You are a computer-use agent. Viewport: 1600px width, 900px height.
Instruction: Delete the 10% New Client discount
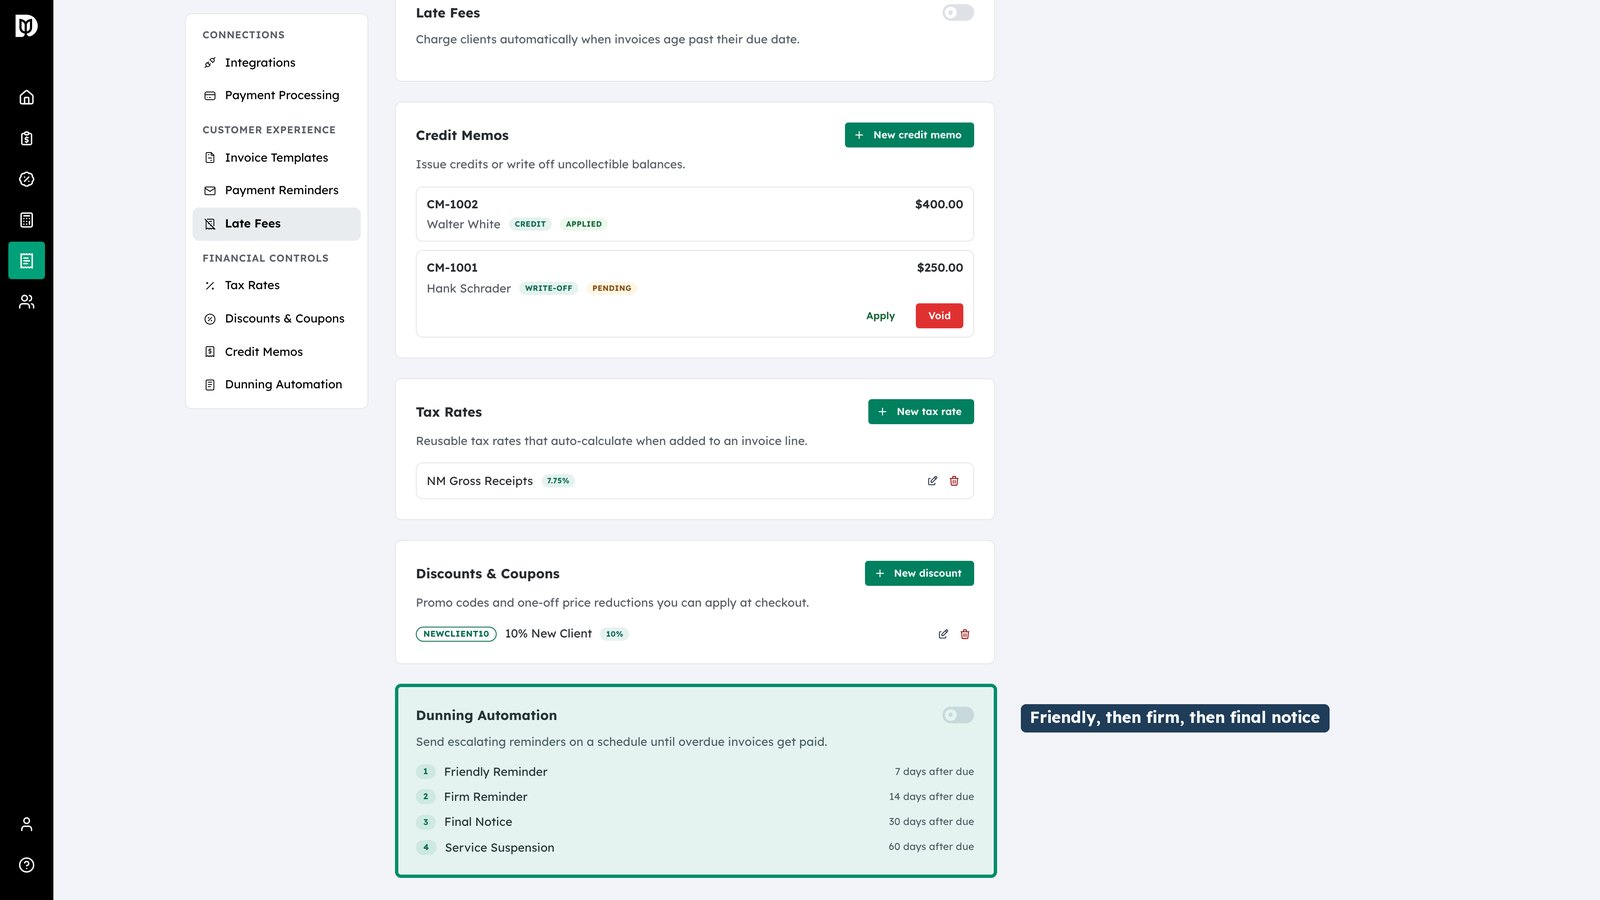point(965,634)
